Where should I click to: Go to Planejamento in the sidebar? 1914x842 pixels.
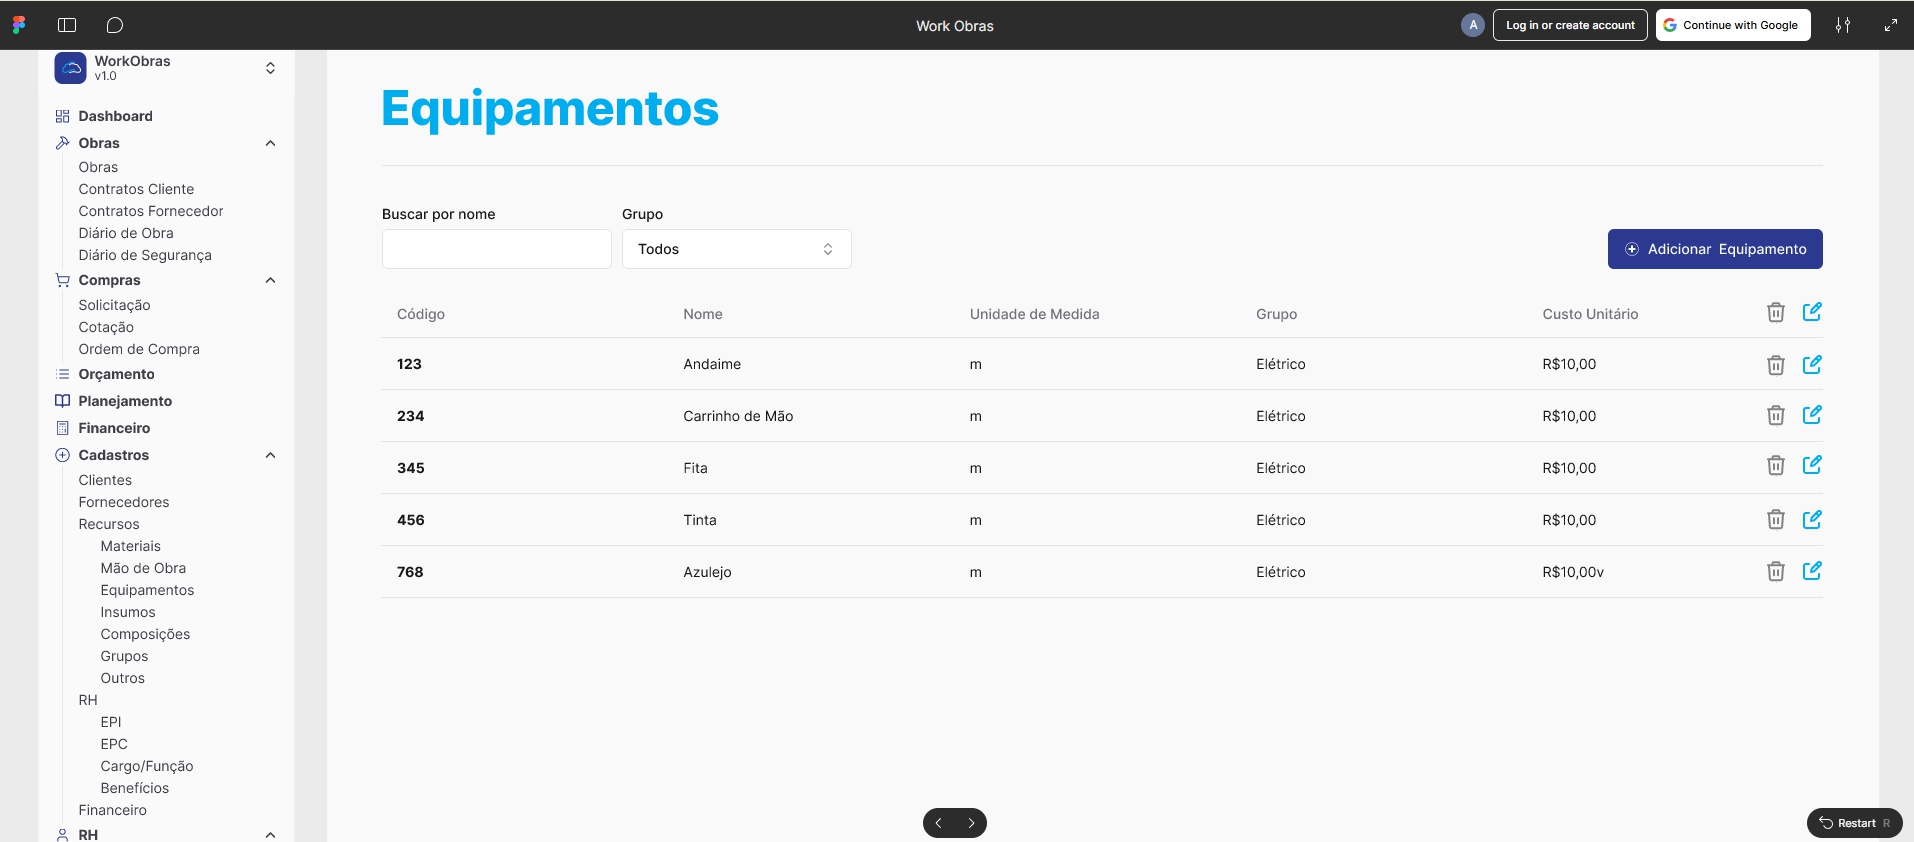pyautogui.click(x=125, y=401)
